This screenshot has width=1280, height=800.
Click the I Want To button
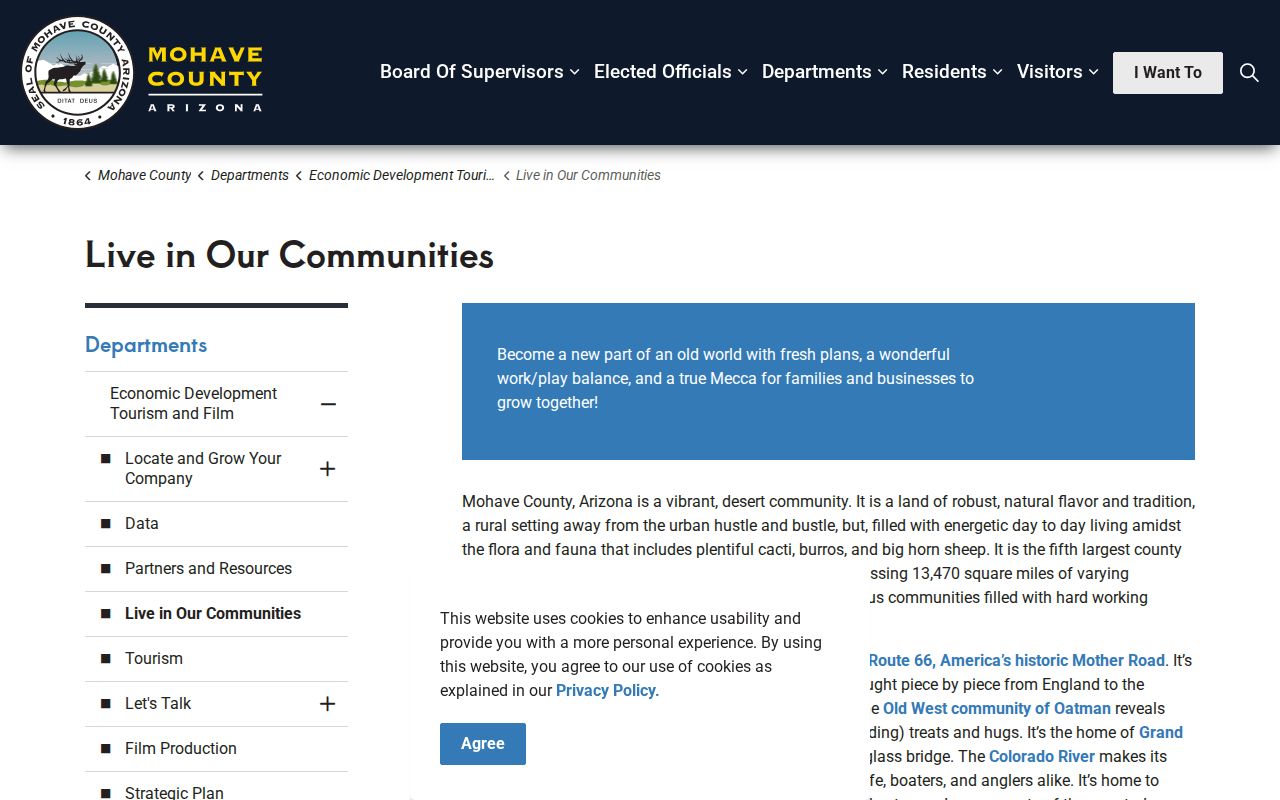click(x=1168, y=73)
